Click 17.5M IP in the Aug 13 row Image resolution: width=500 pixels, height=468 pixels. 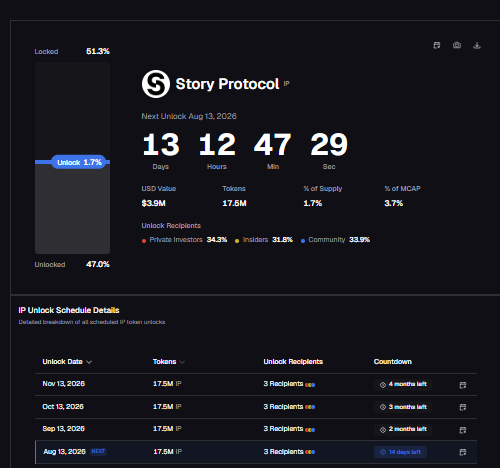pyautogui.click(x=168, y=452)
